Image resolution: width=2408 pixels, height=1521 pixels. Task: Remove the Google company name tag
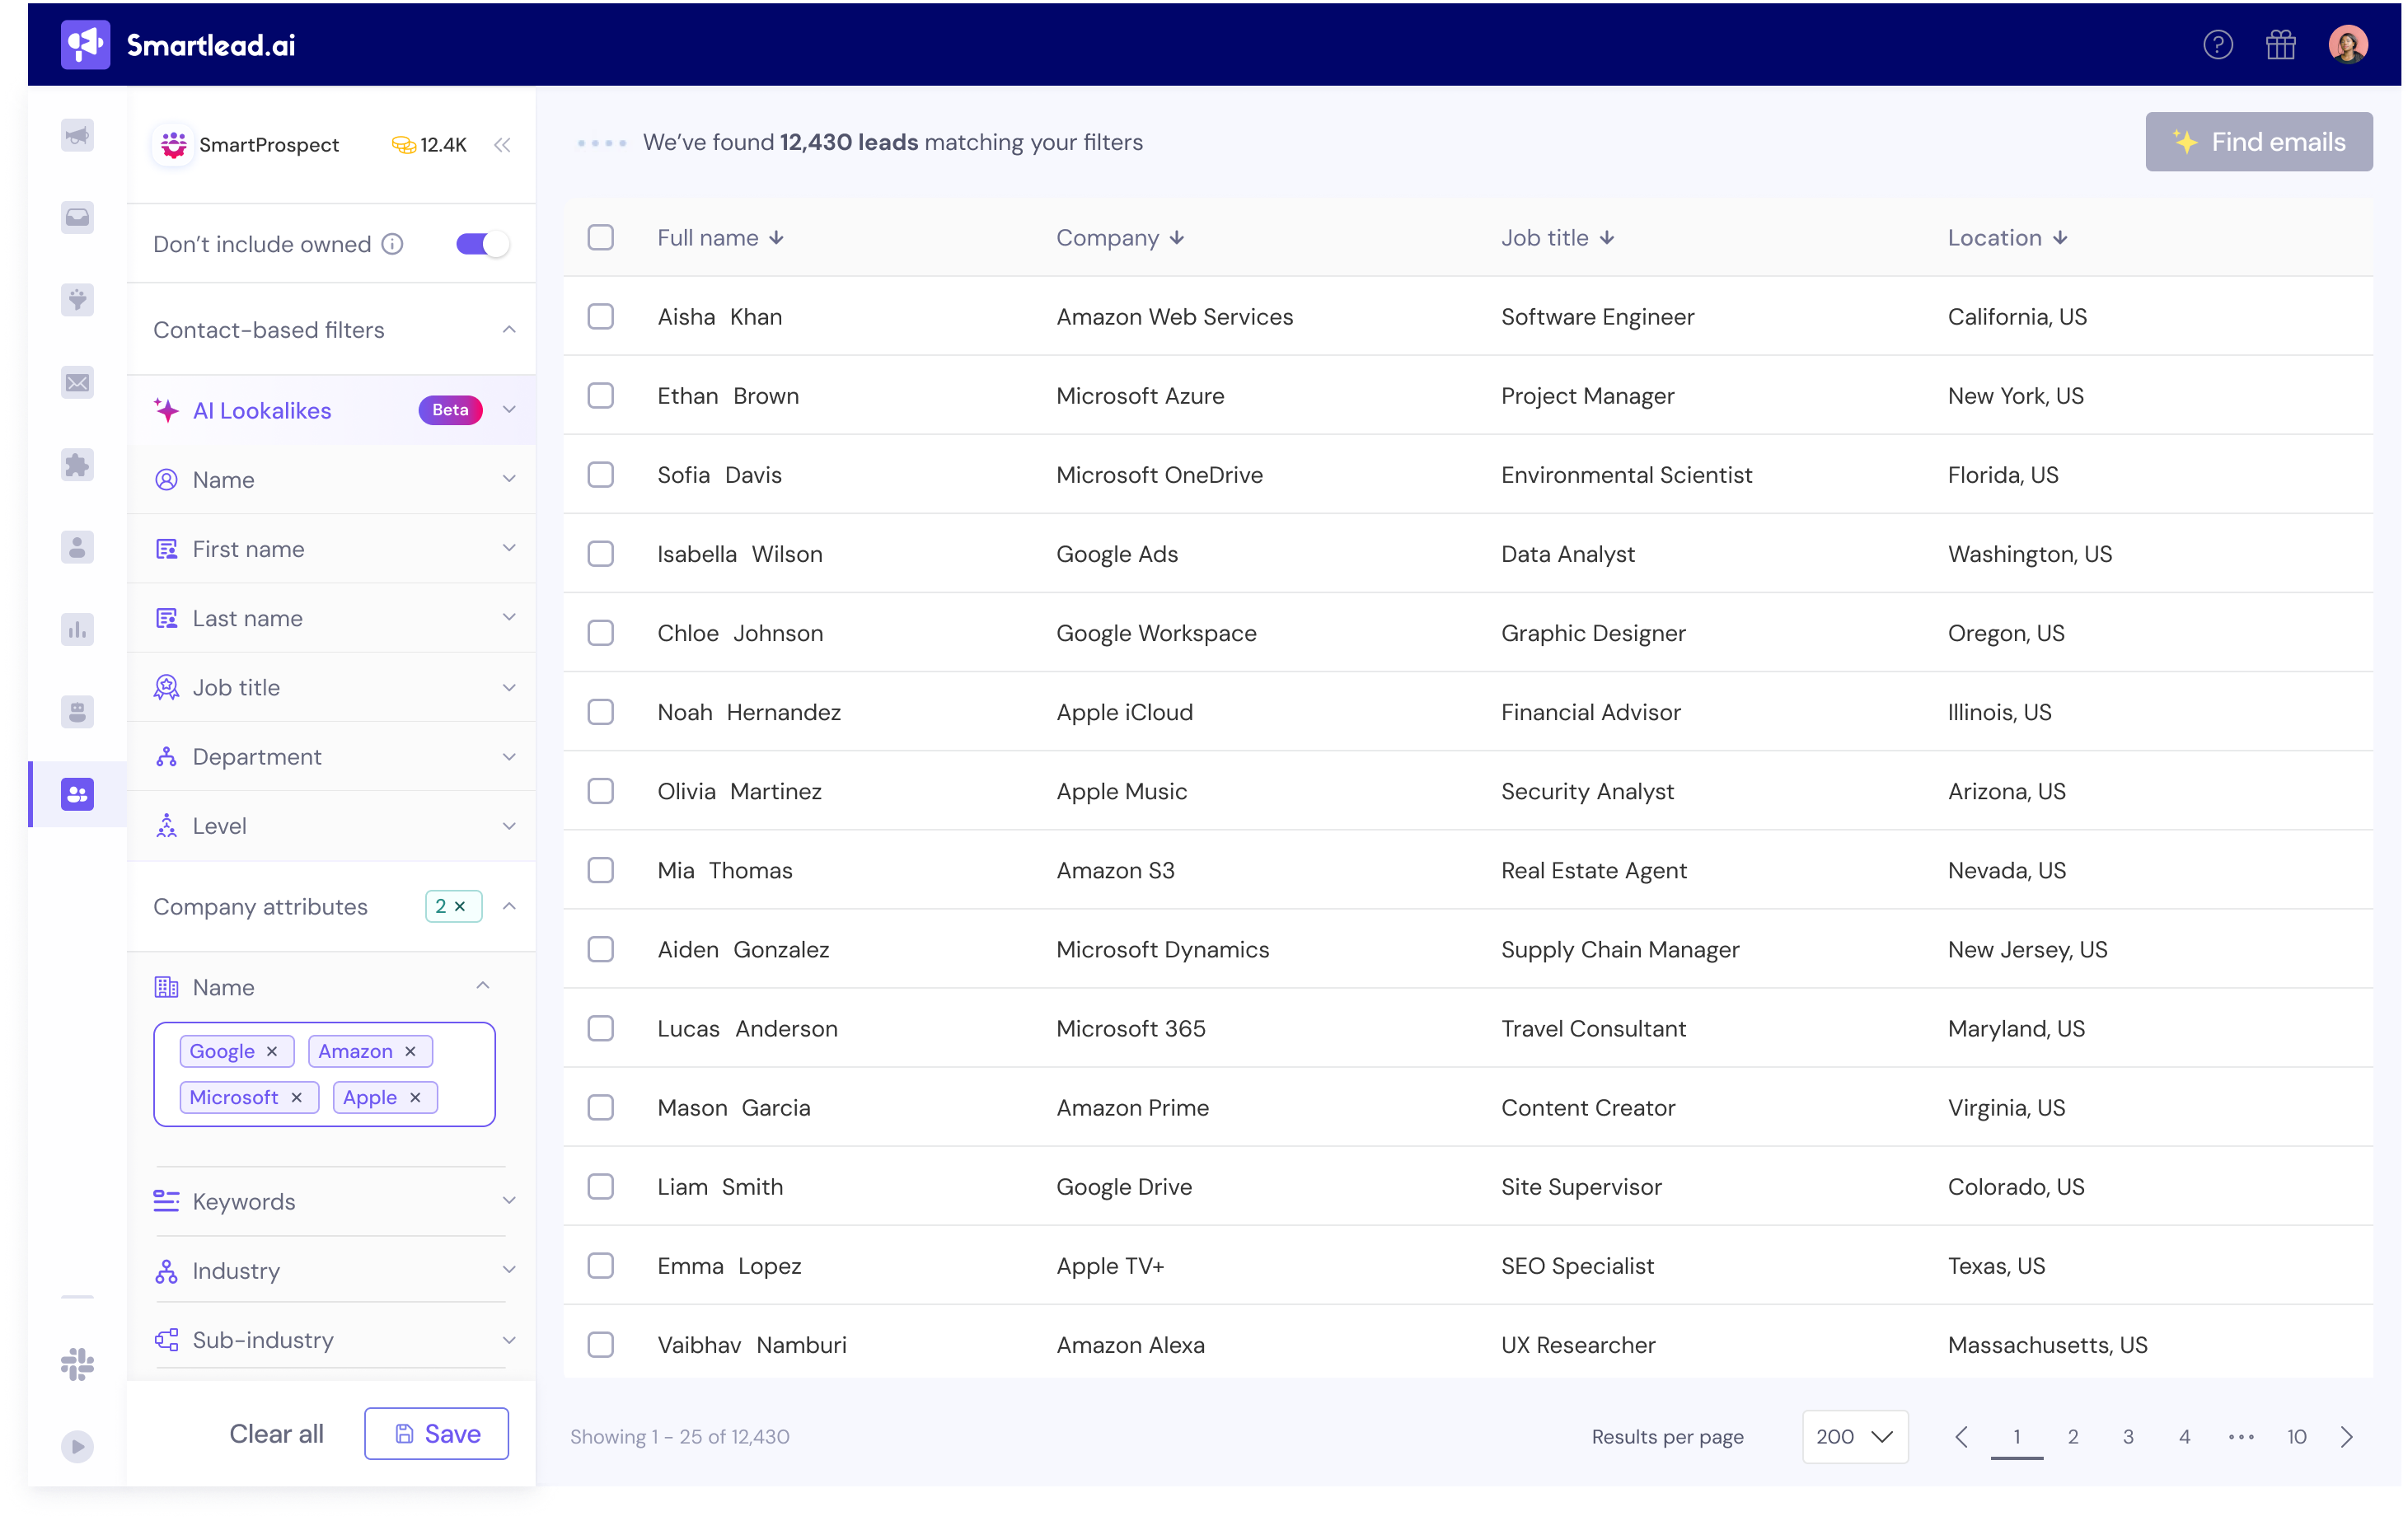272,1051
